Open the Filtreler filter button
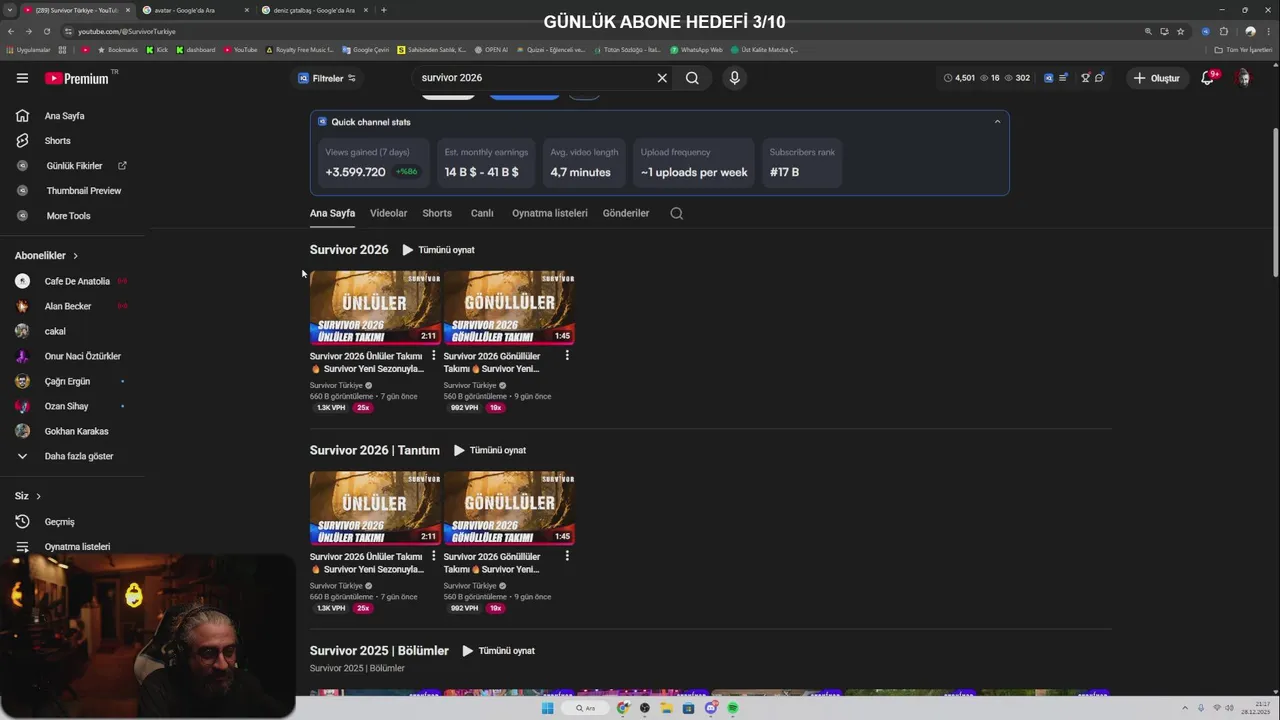 [x=327, y=78]
